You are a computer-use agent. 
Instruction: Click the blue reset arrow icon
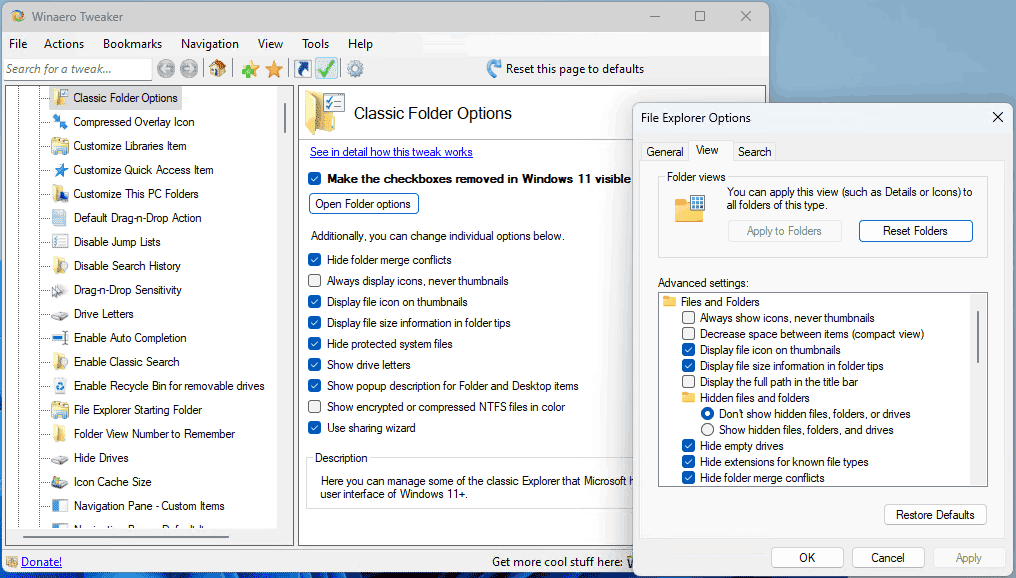pos(494,69)
